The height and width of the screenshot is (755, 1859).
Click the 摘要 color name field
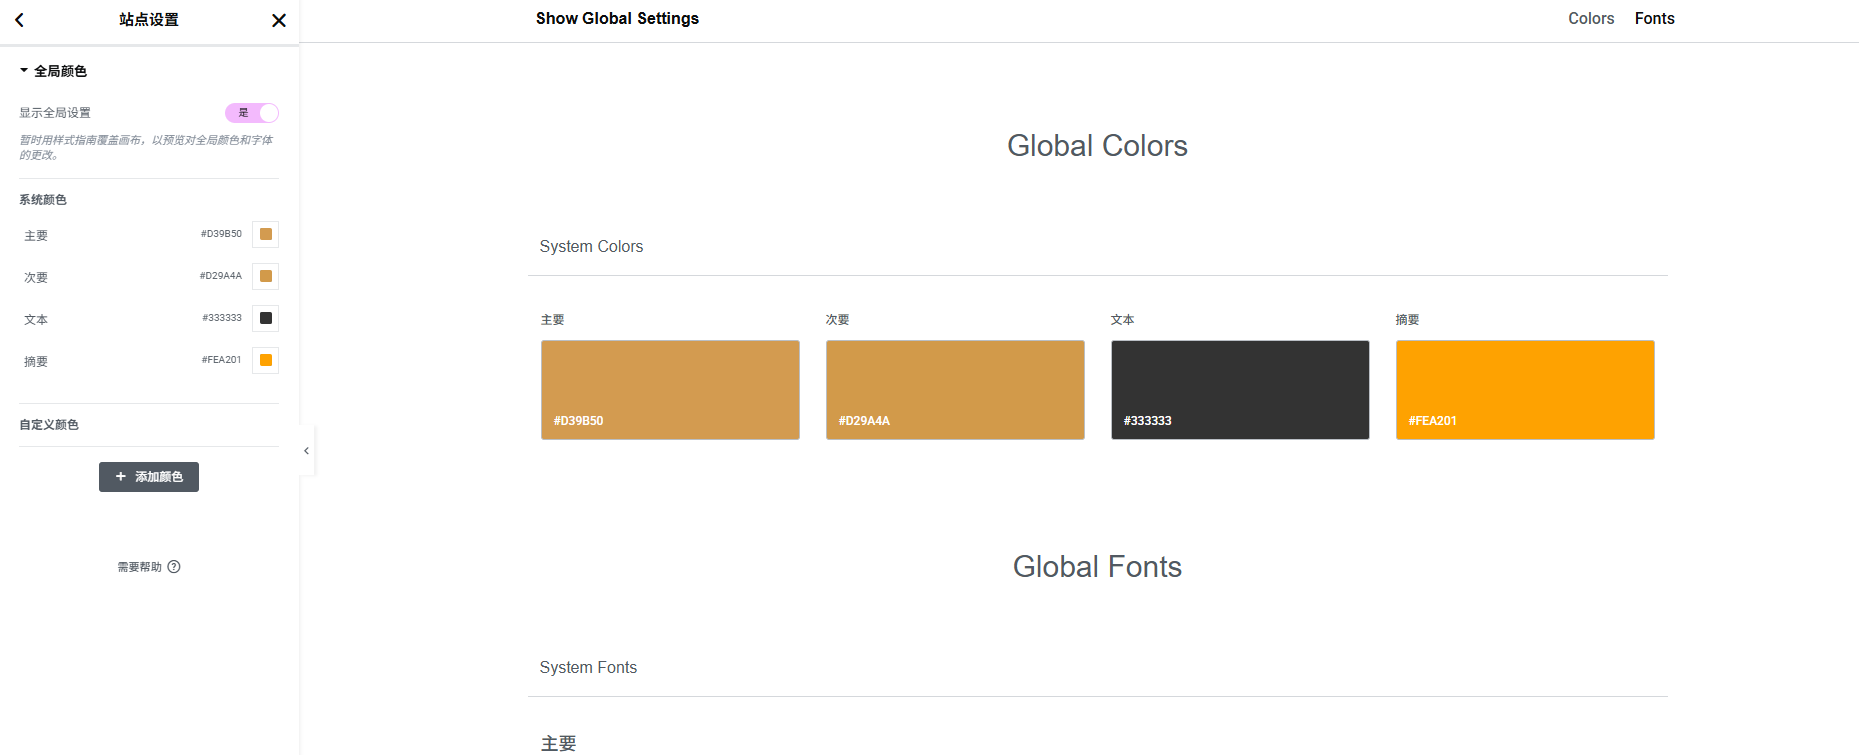pos(36,362)
